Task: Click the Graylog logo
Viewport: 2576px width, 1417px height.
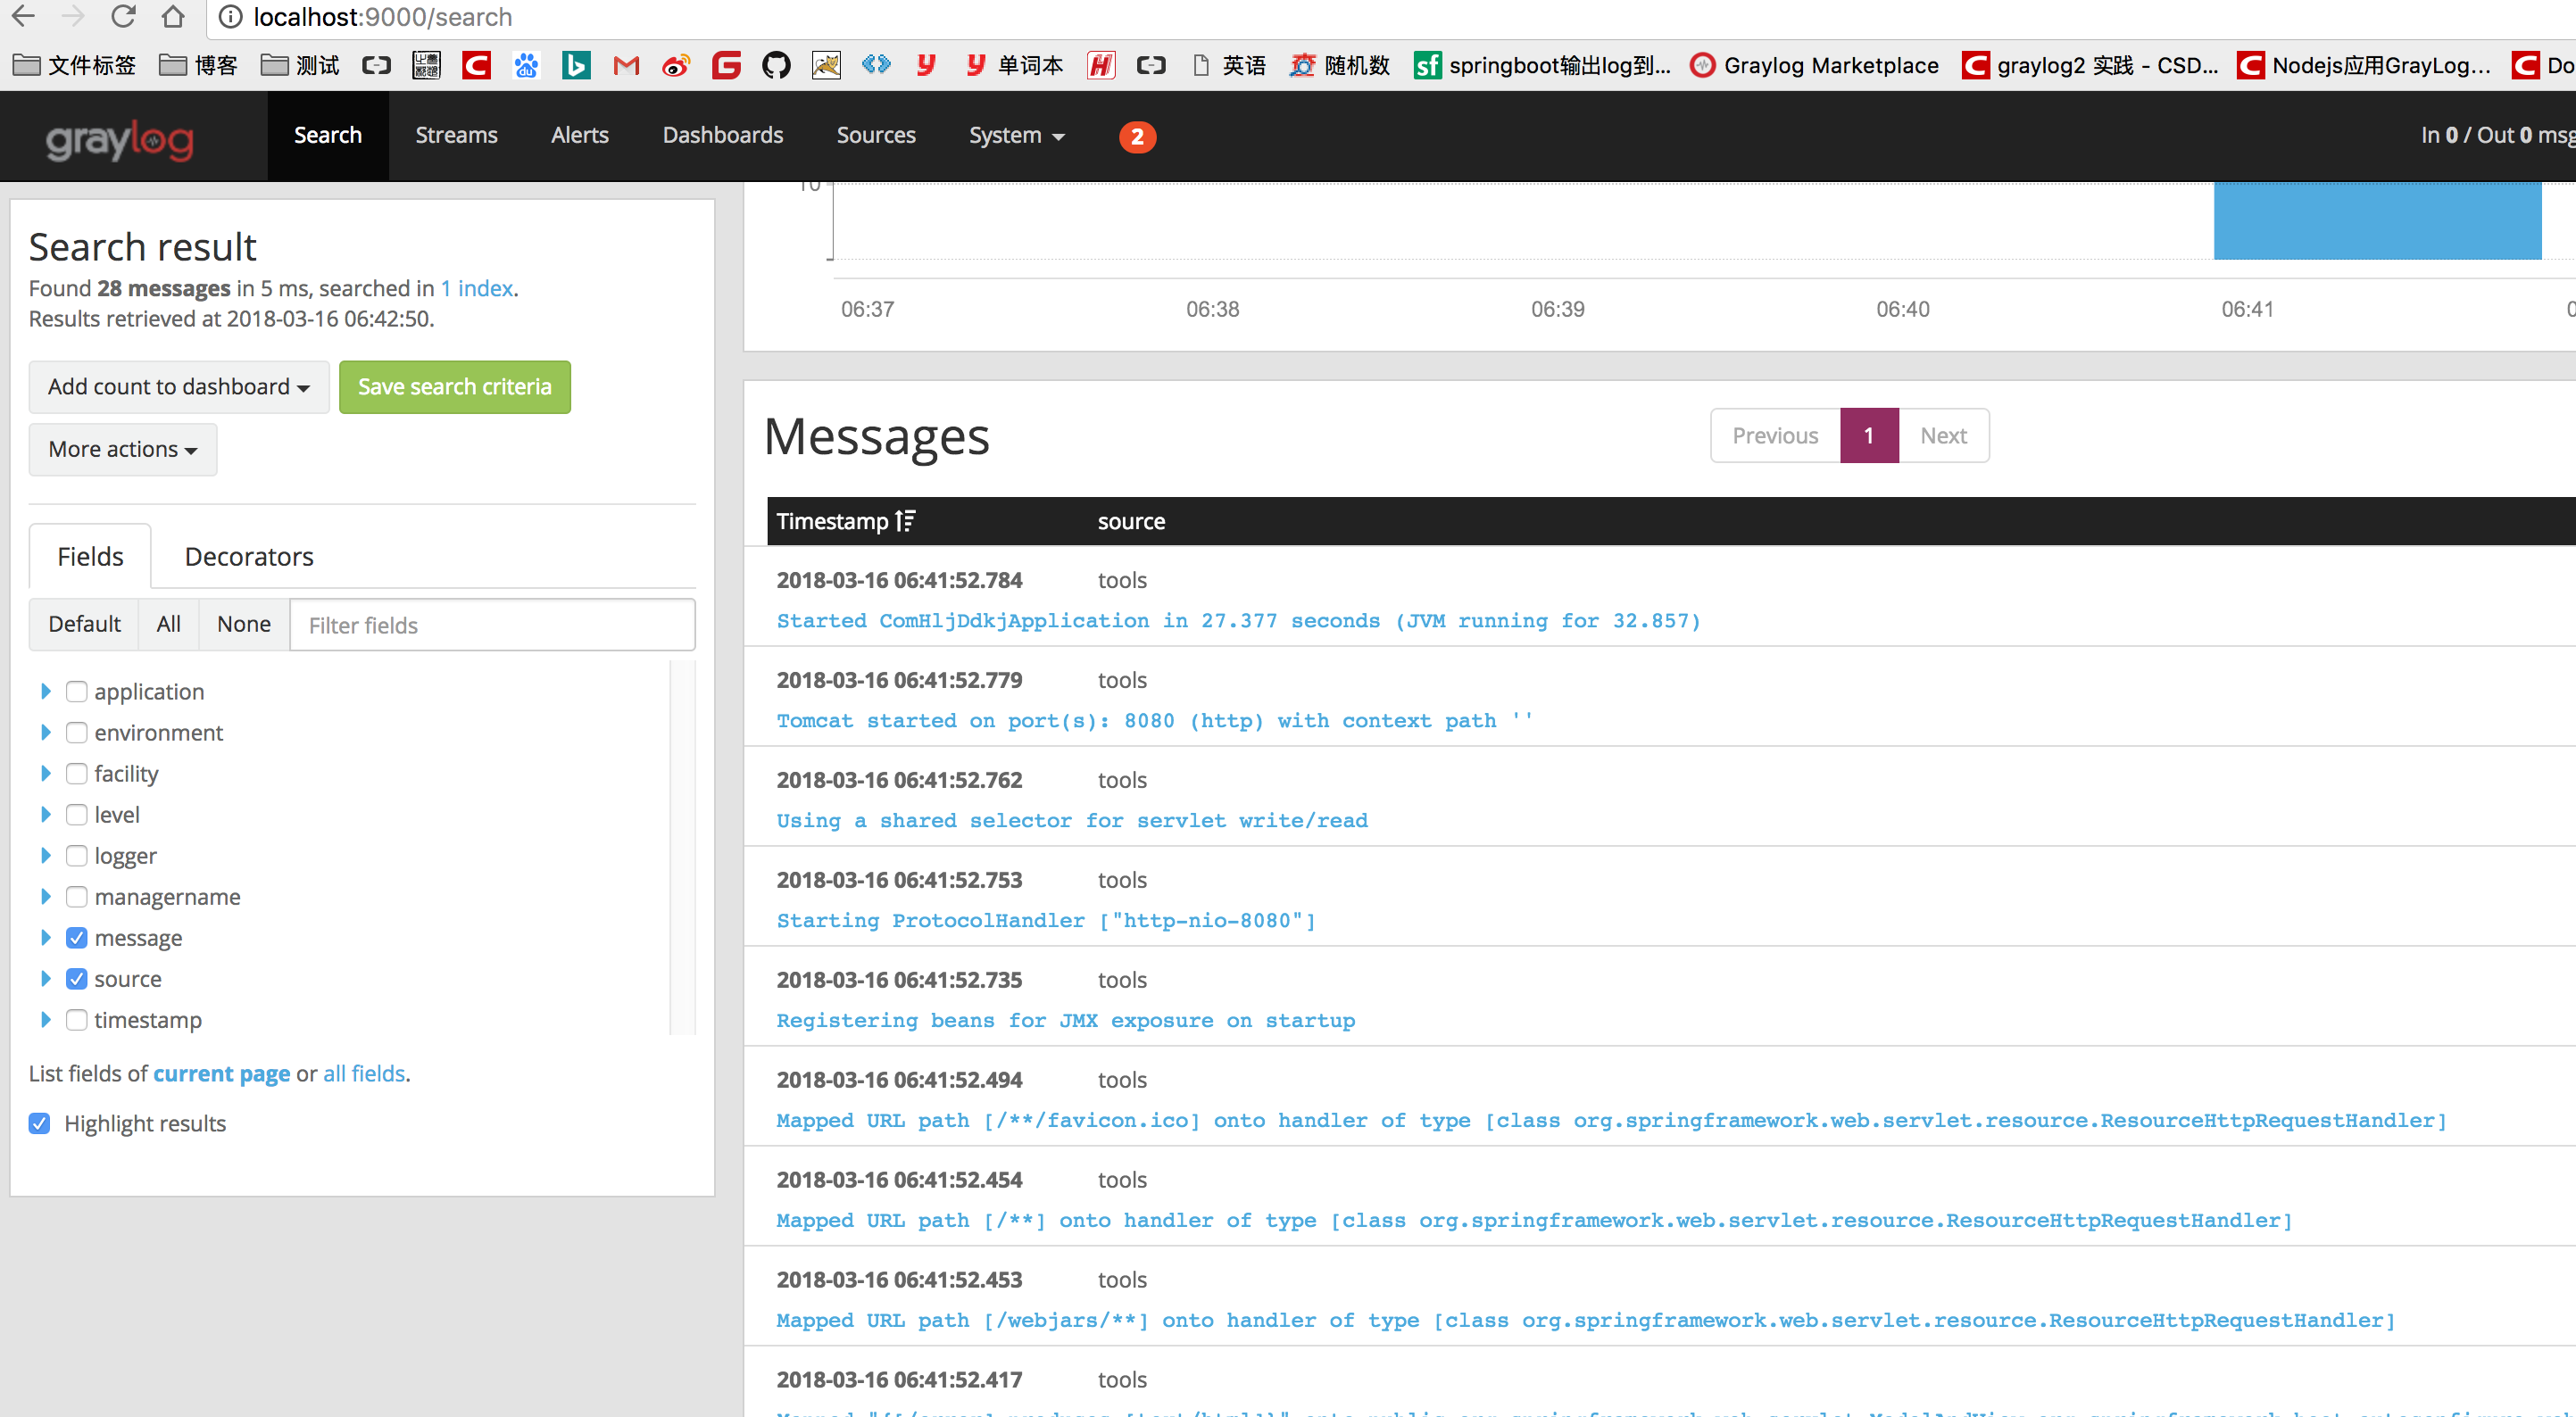Action: [x=120, y=138]
